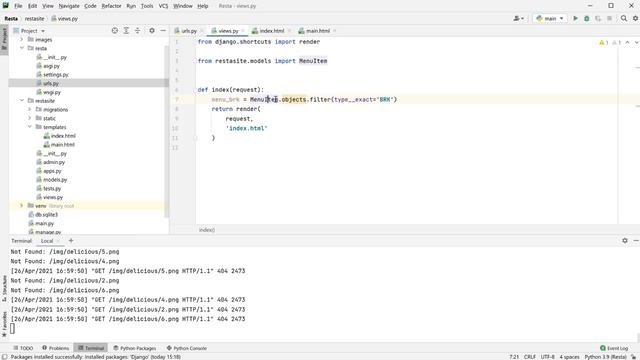Click Python 3.9 (Resta) interpreter in status bar
This screenshot has width=640, height=360.
click(605, 357)
